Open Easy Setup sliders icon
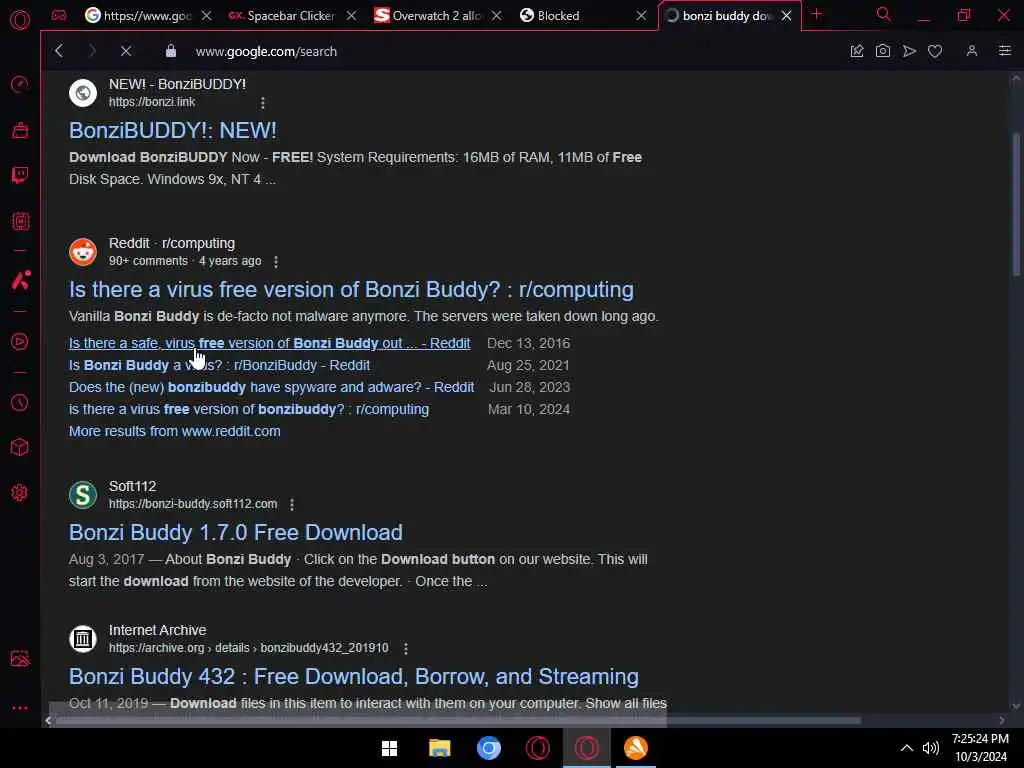 click(x=1004, y=51)
